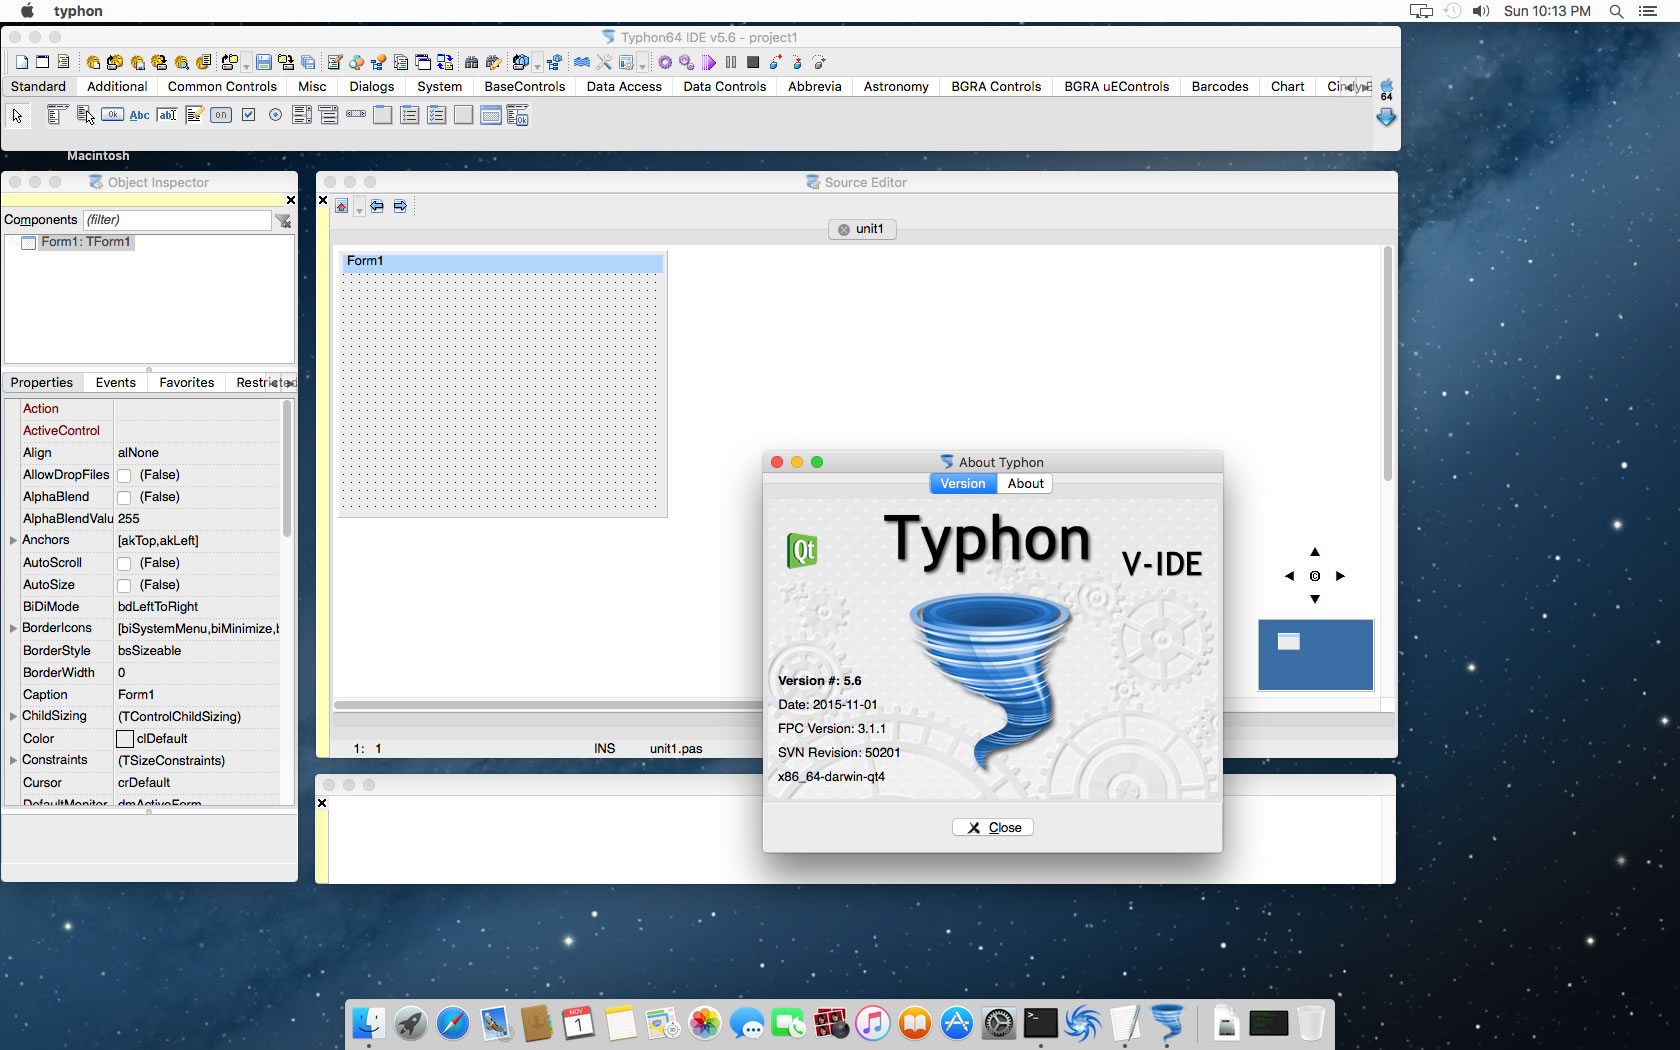Open dropdown arrow beside the Source Editor home icon
The image size is (1680, 1050).
[x=359, y=208]
